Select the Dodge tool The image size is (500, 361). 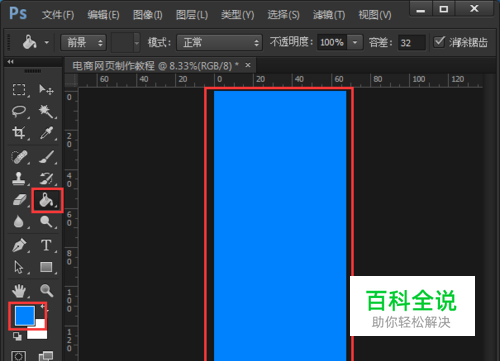(46, 221)
